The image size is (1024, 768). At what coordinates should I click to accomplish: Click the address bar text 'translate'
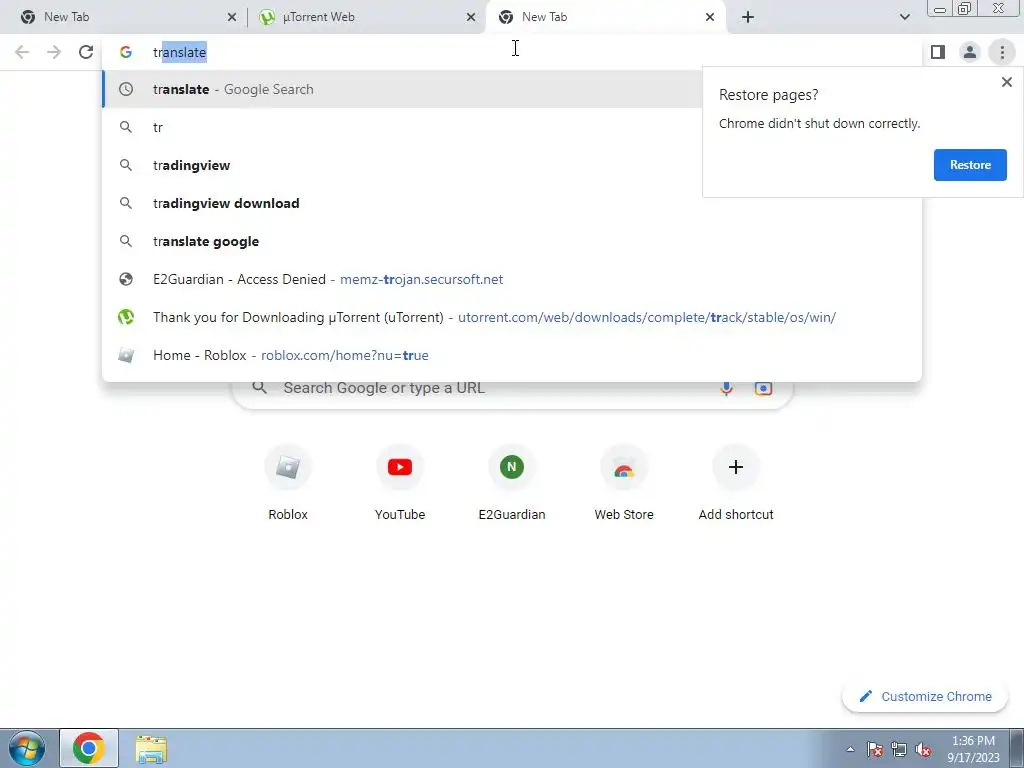[x=180, y=52]
